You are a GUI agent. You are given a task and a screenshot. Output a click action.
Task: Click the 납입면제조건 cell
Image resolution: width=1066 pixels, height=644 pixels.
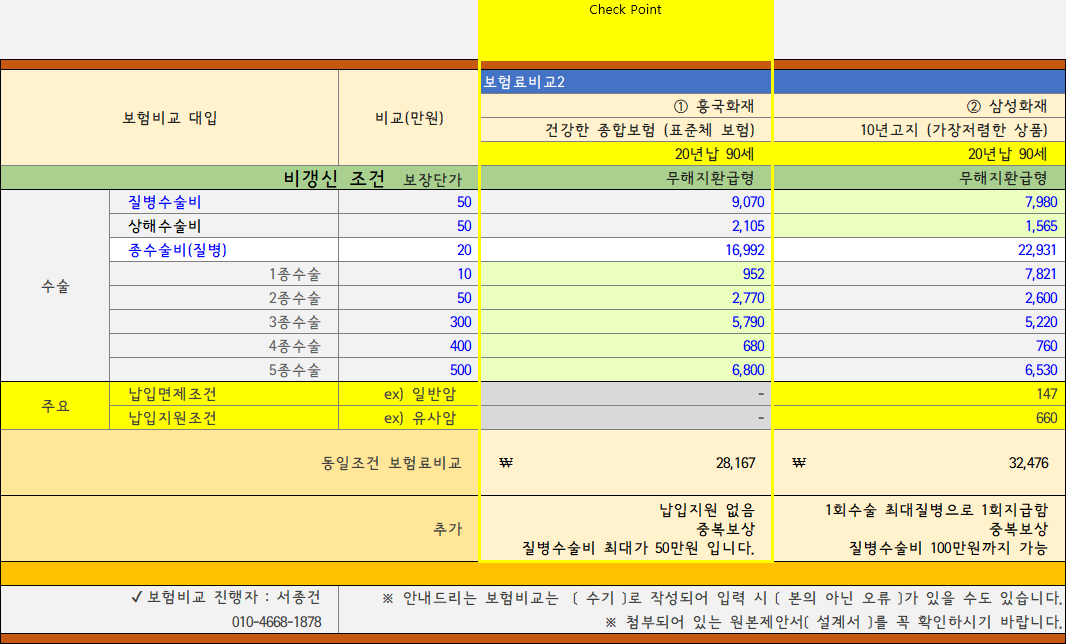[172, 393]
